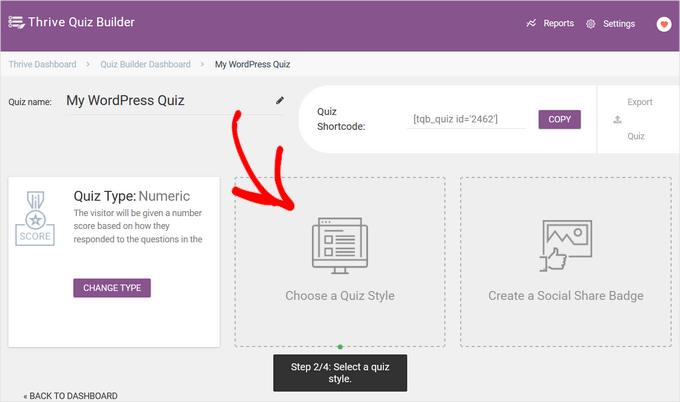Open the Settings gear menu
The image size is (680, 402).
pyautogui.click(x=610, y=23)
